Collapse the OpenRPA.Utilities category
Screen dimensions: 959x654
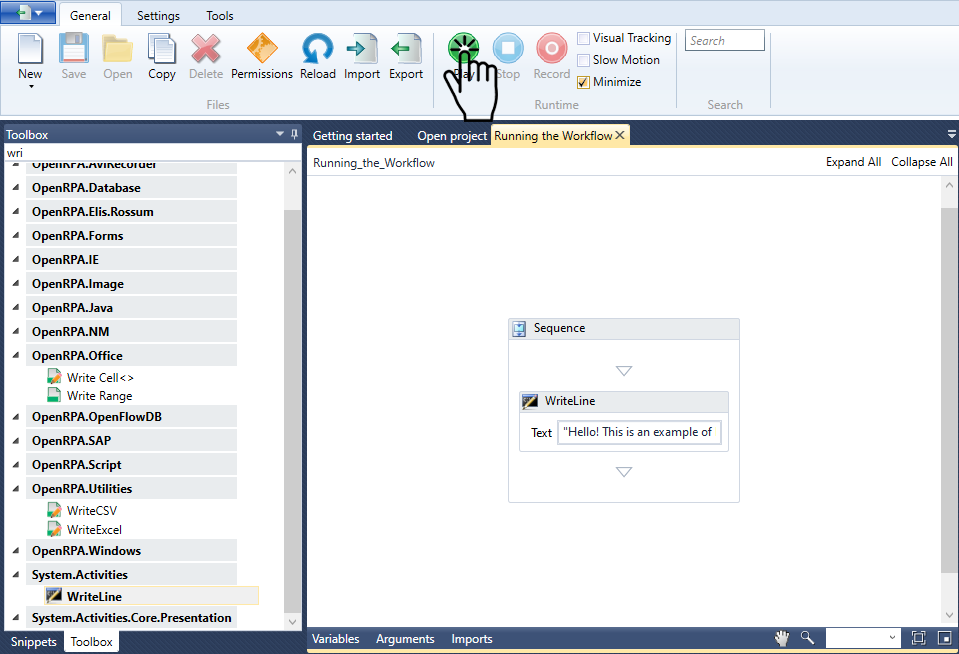[x=16, y=489]
